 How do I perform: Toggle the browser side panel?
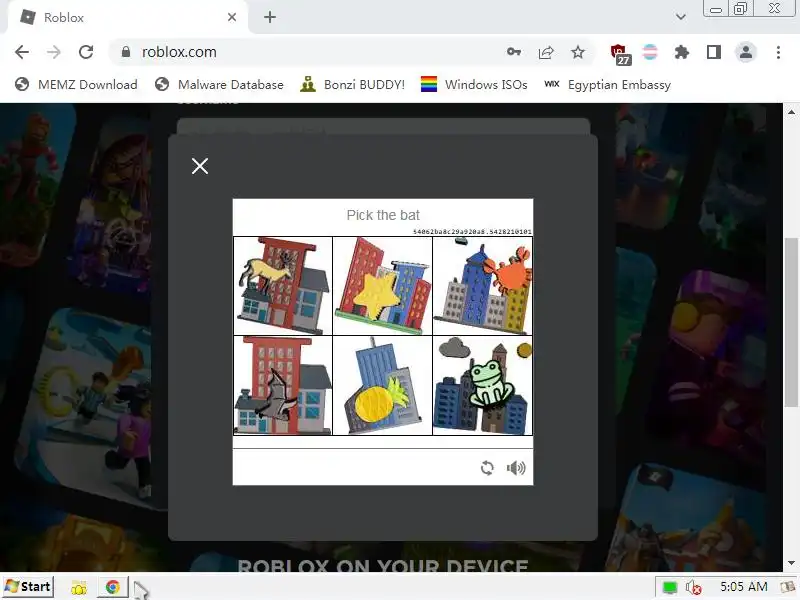click(x=714, y=52)
